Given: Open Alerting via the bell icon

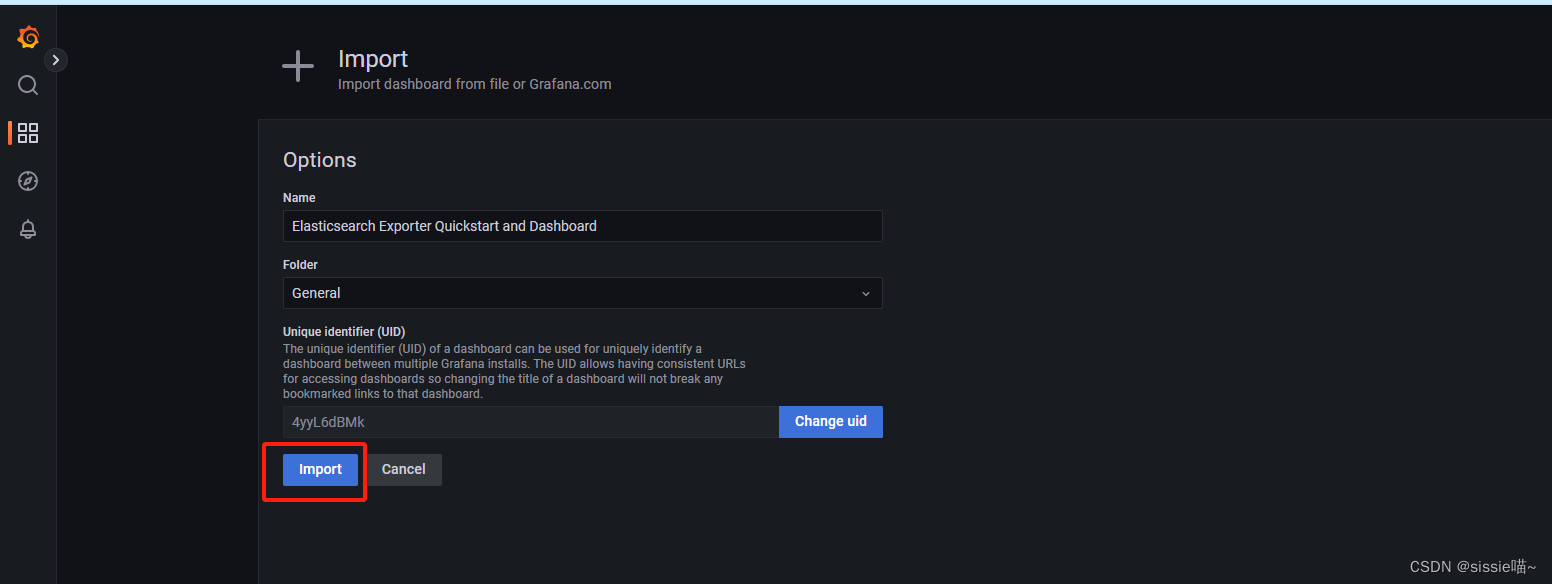Looking at the screenshot, I should pos(27,229).
